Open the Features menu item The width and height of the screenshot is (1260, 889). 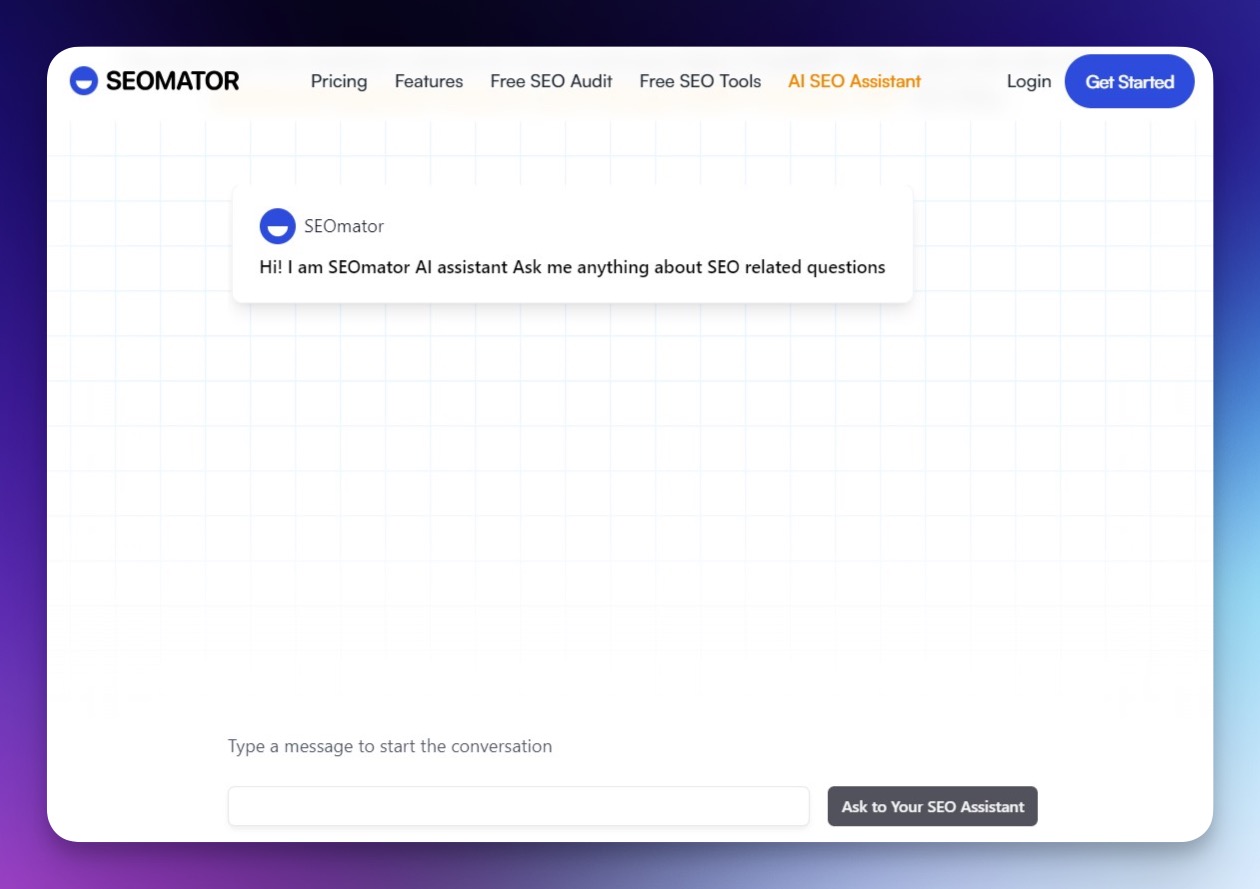(x=428, y=81)
